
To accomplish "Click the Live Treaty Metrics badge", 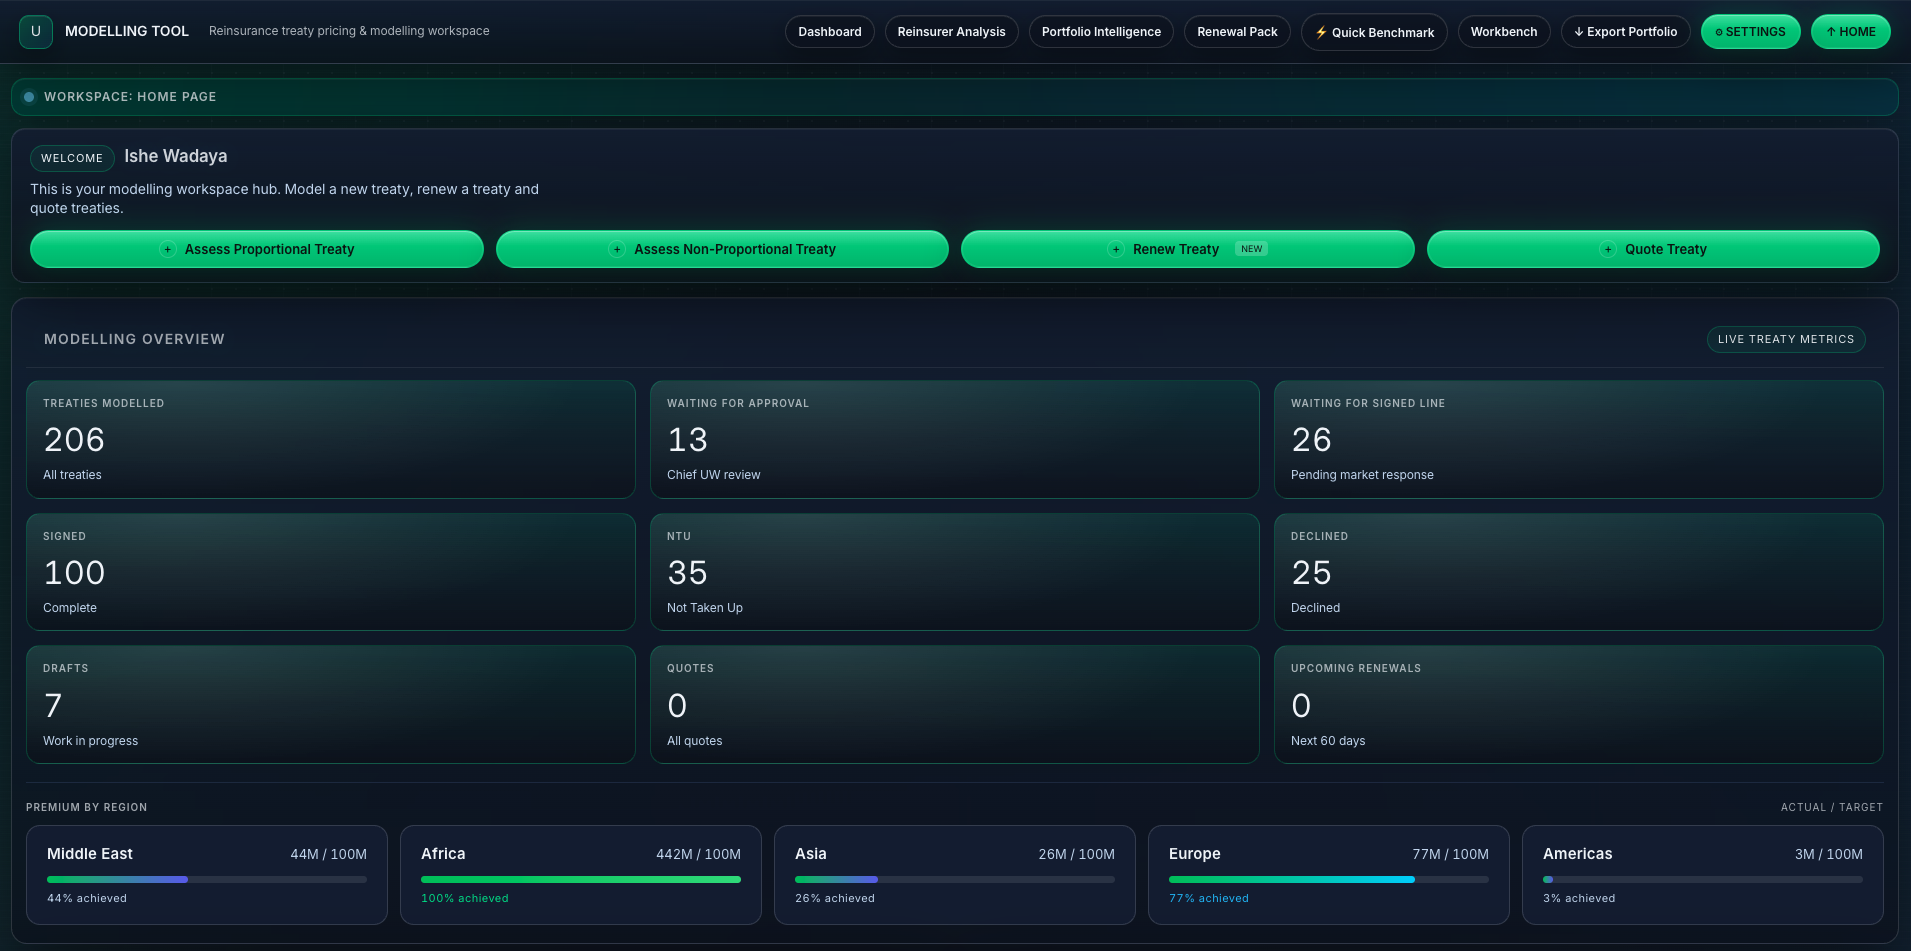I will 1786,339.
